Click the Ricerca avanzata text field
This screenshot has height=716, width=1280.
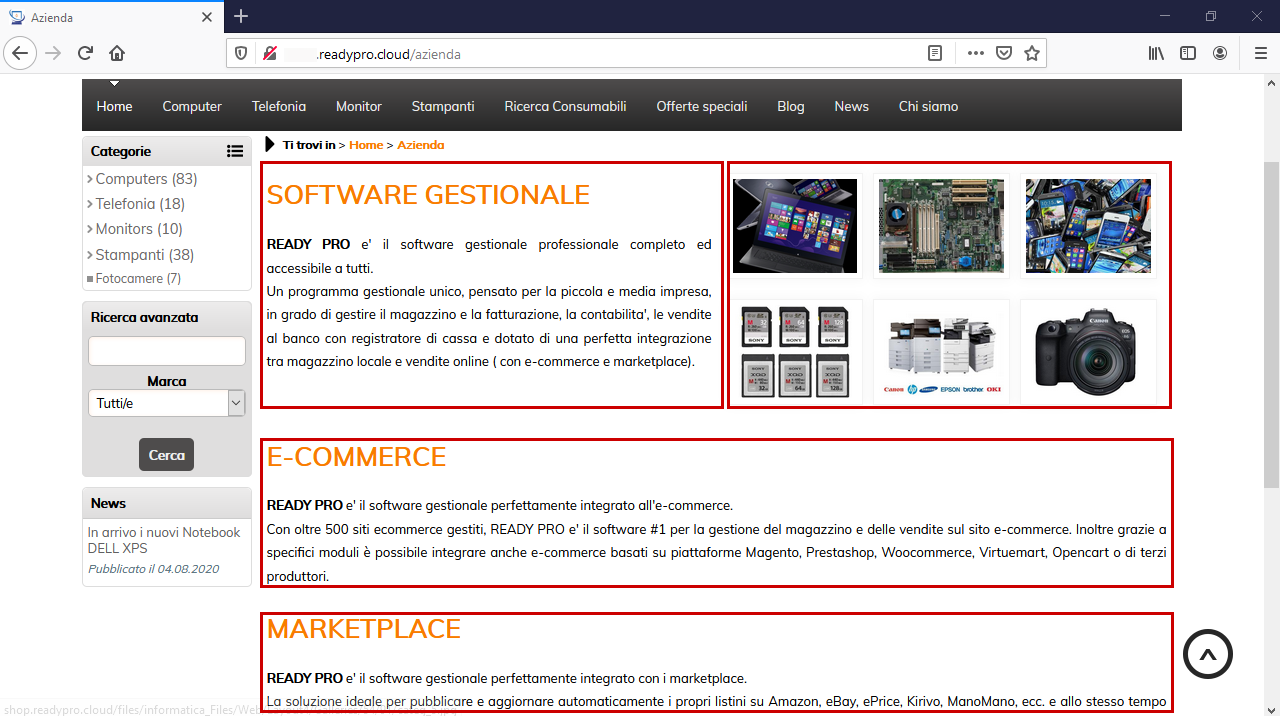pos(166,351)
